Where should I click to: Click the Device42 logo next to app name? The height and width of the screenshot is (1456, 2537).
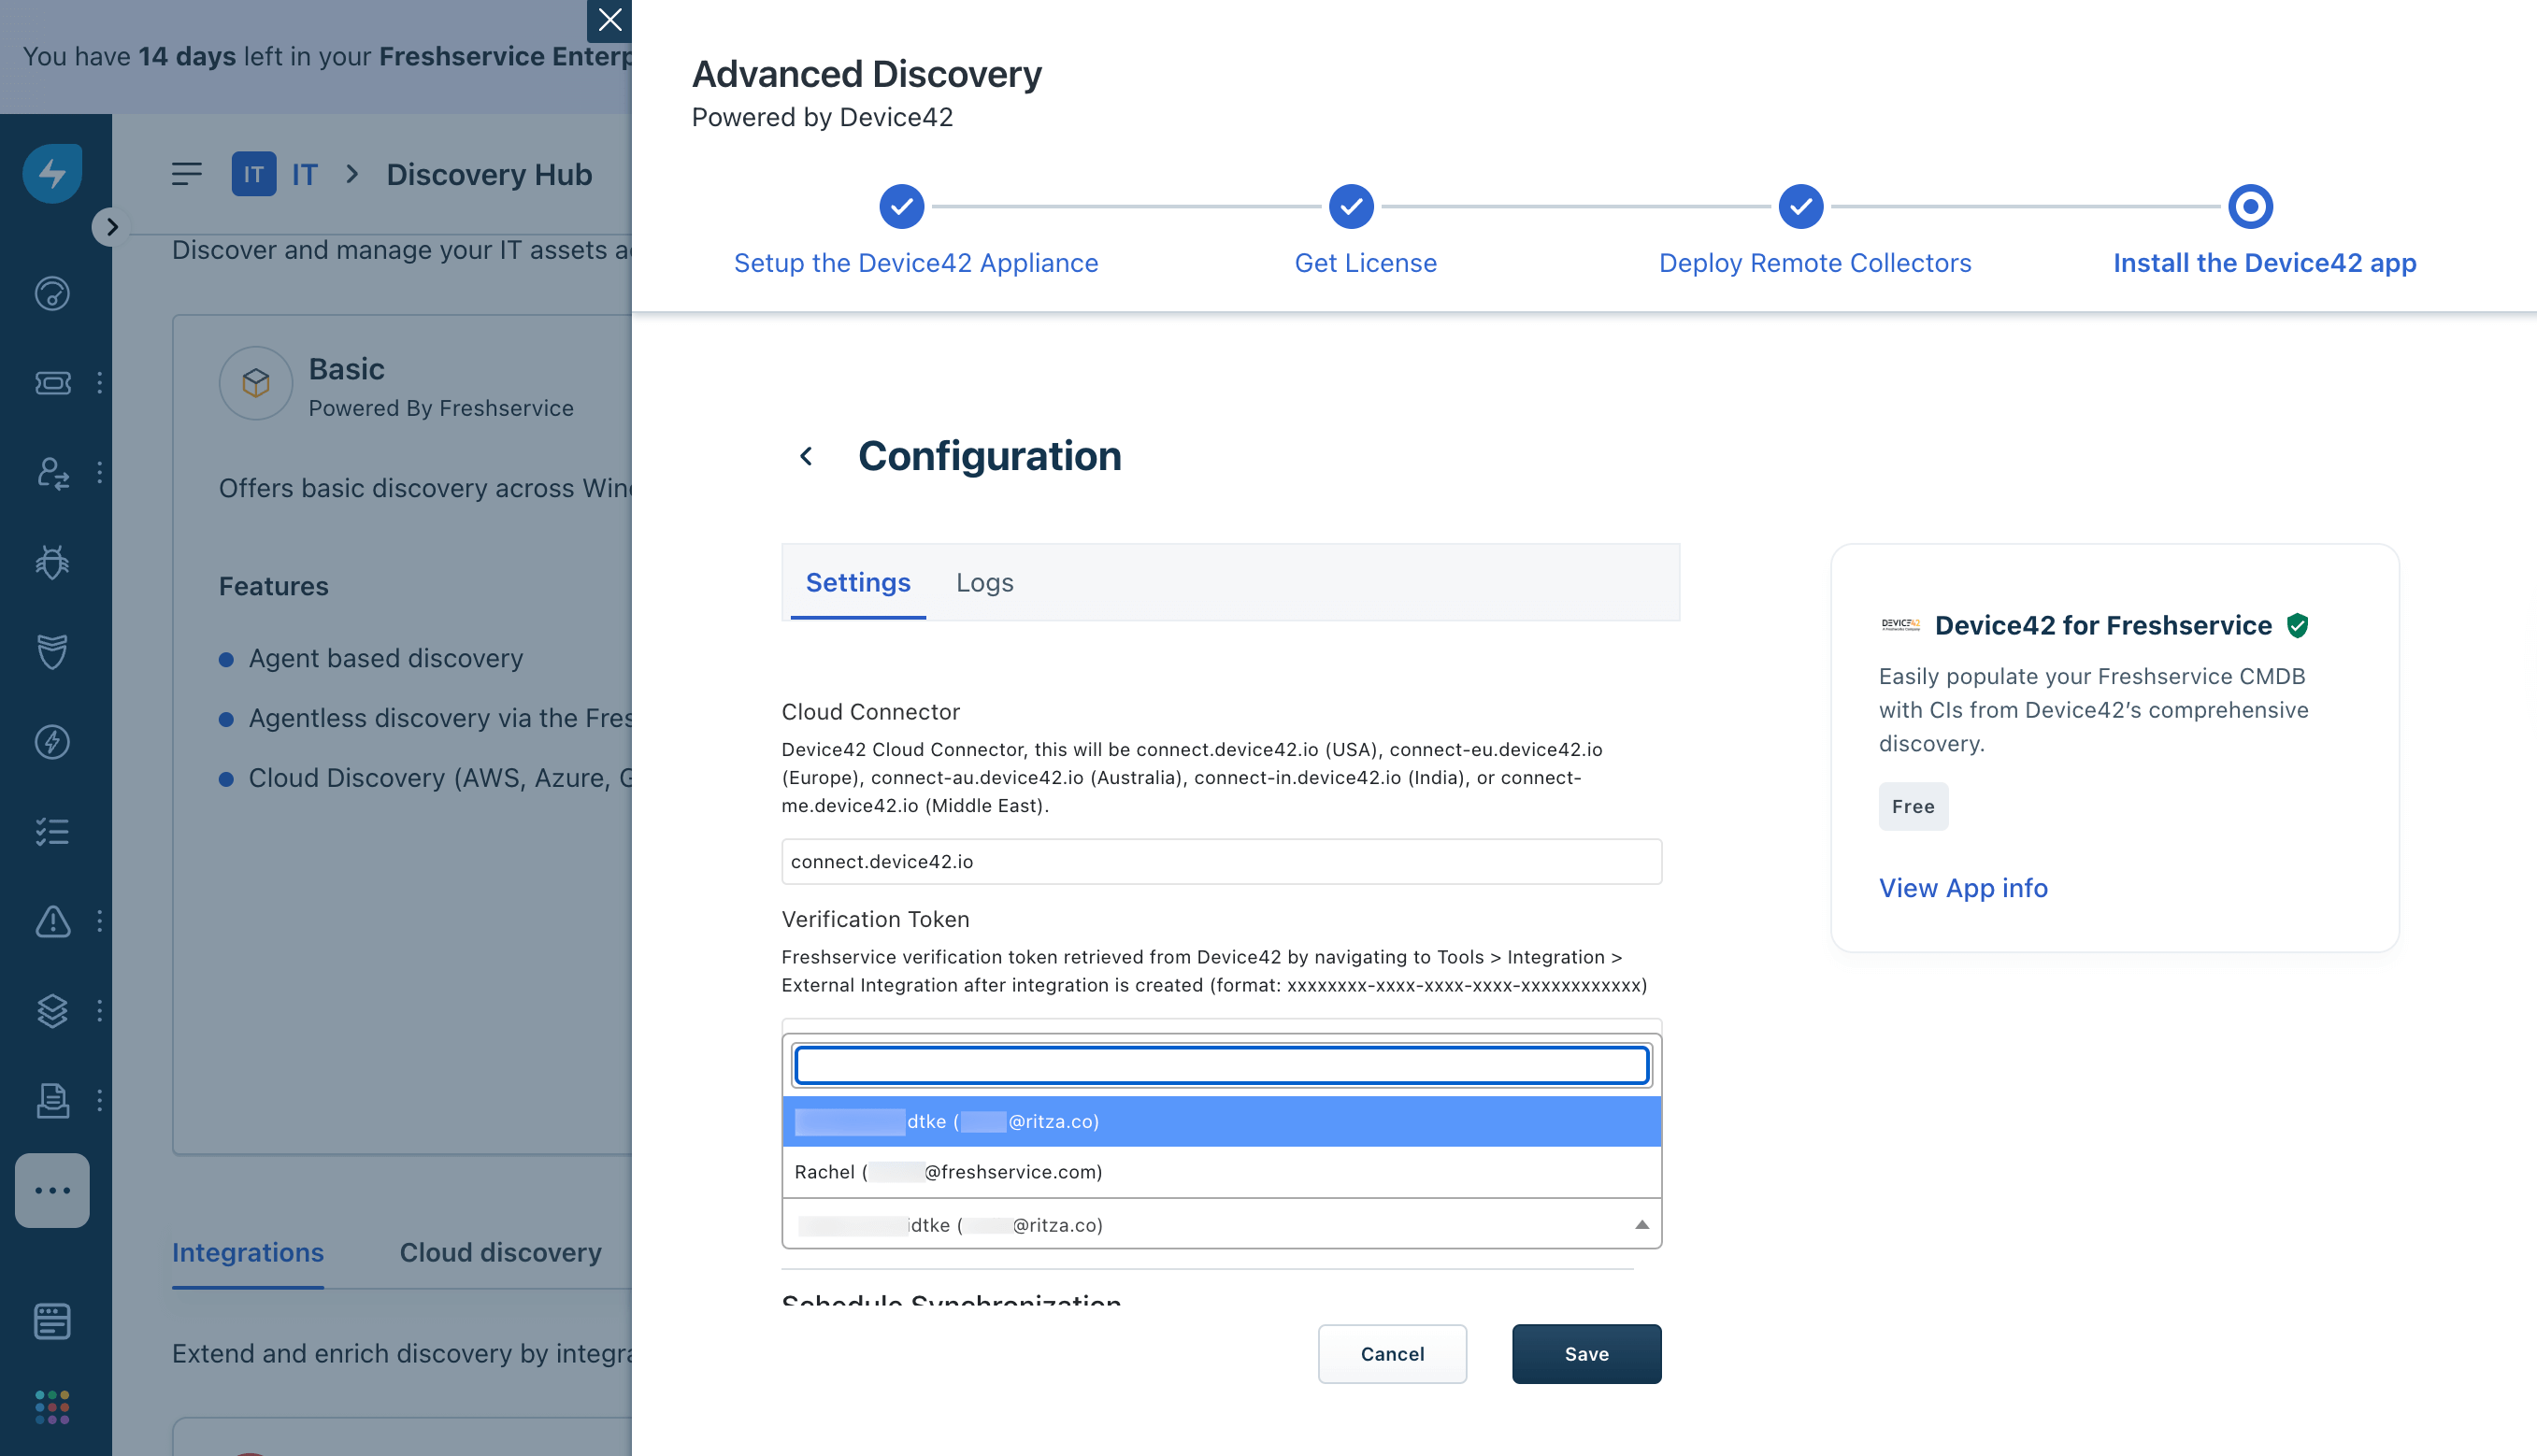click(x=1901, y=625)
